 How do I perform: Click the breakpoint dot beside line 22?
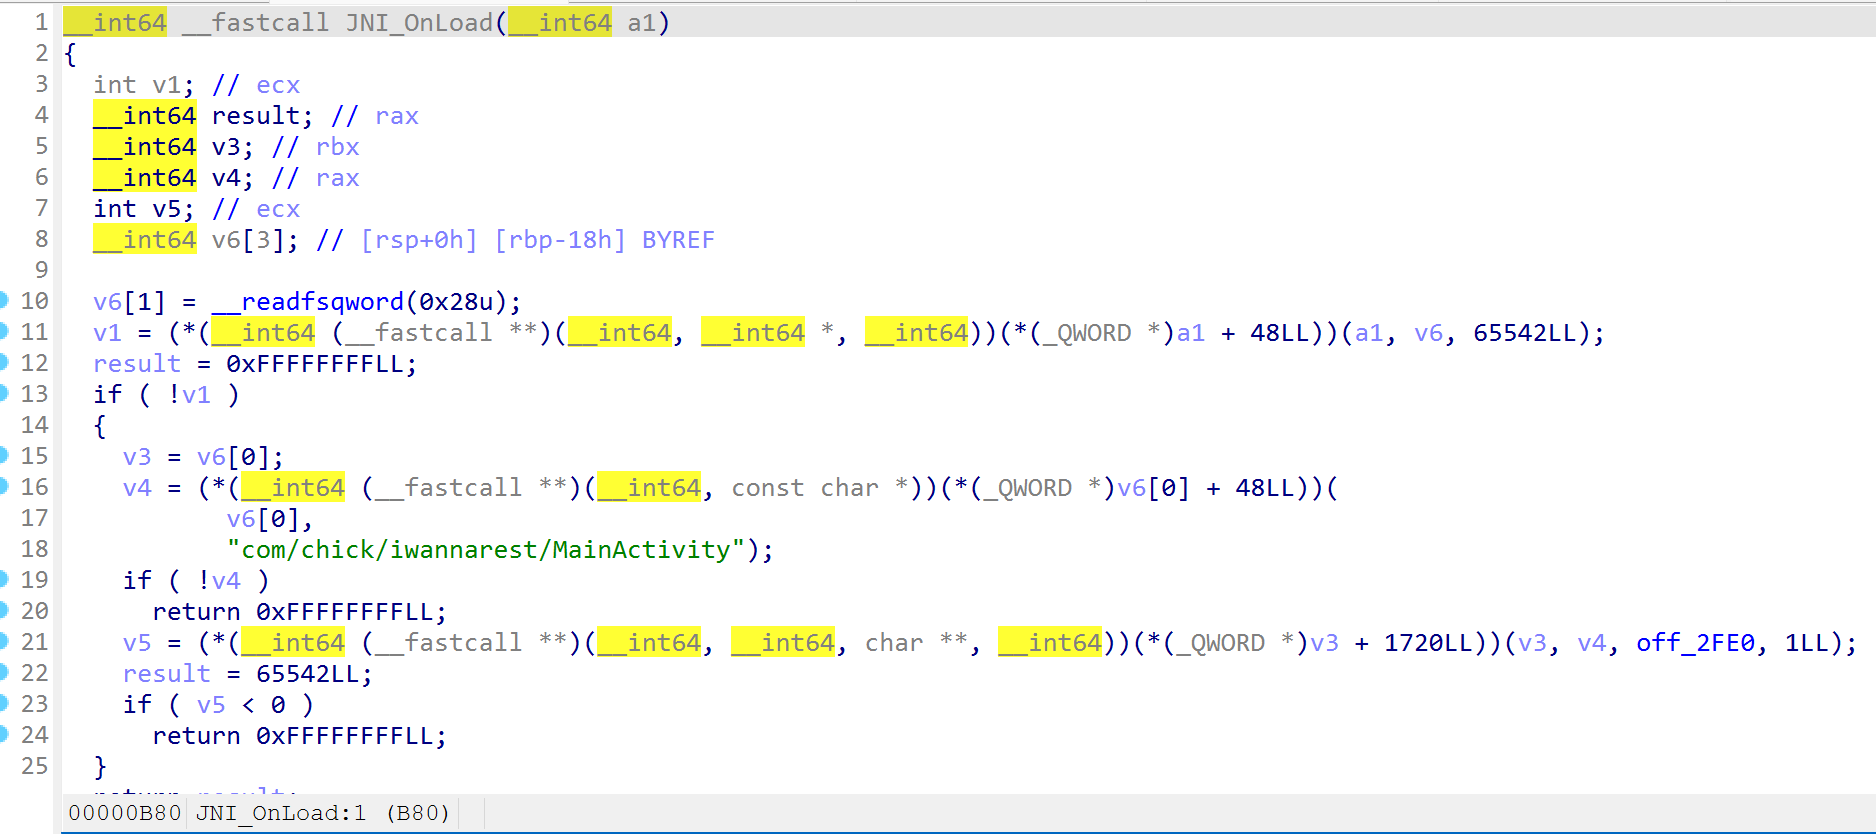(x=4, y=672)
